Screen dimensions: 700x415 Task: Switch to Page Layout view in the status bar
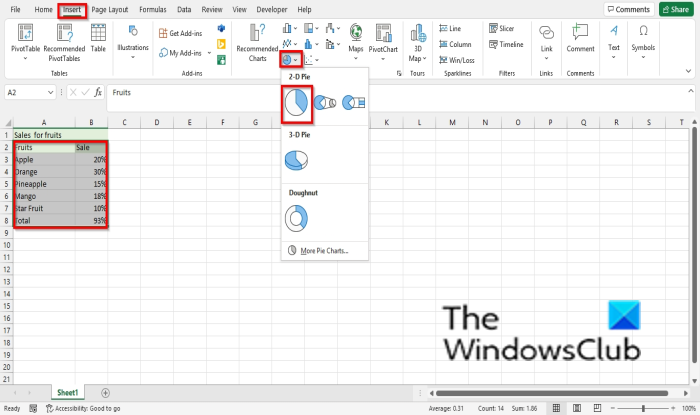[577, 408]
